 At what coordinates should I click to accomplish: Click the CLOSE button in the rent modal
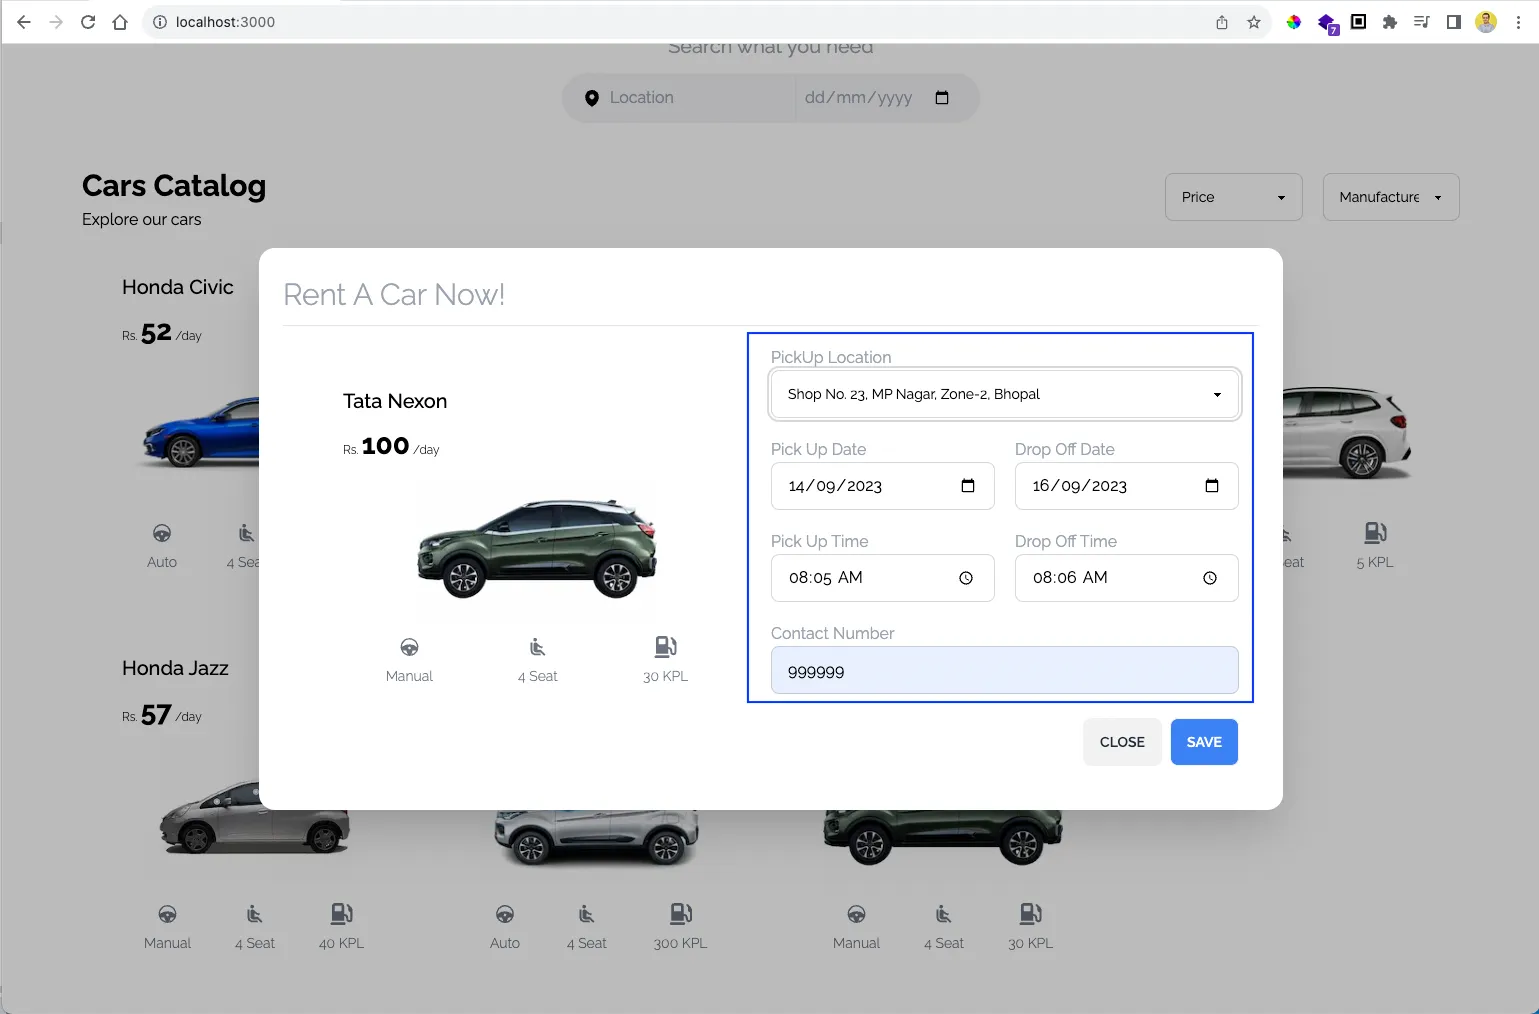tap(1122, 742)
